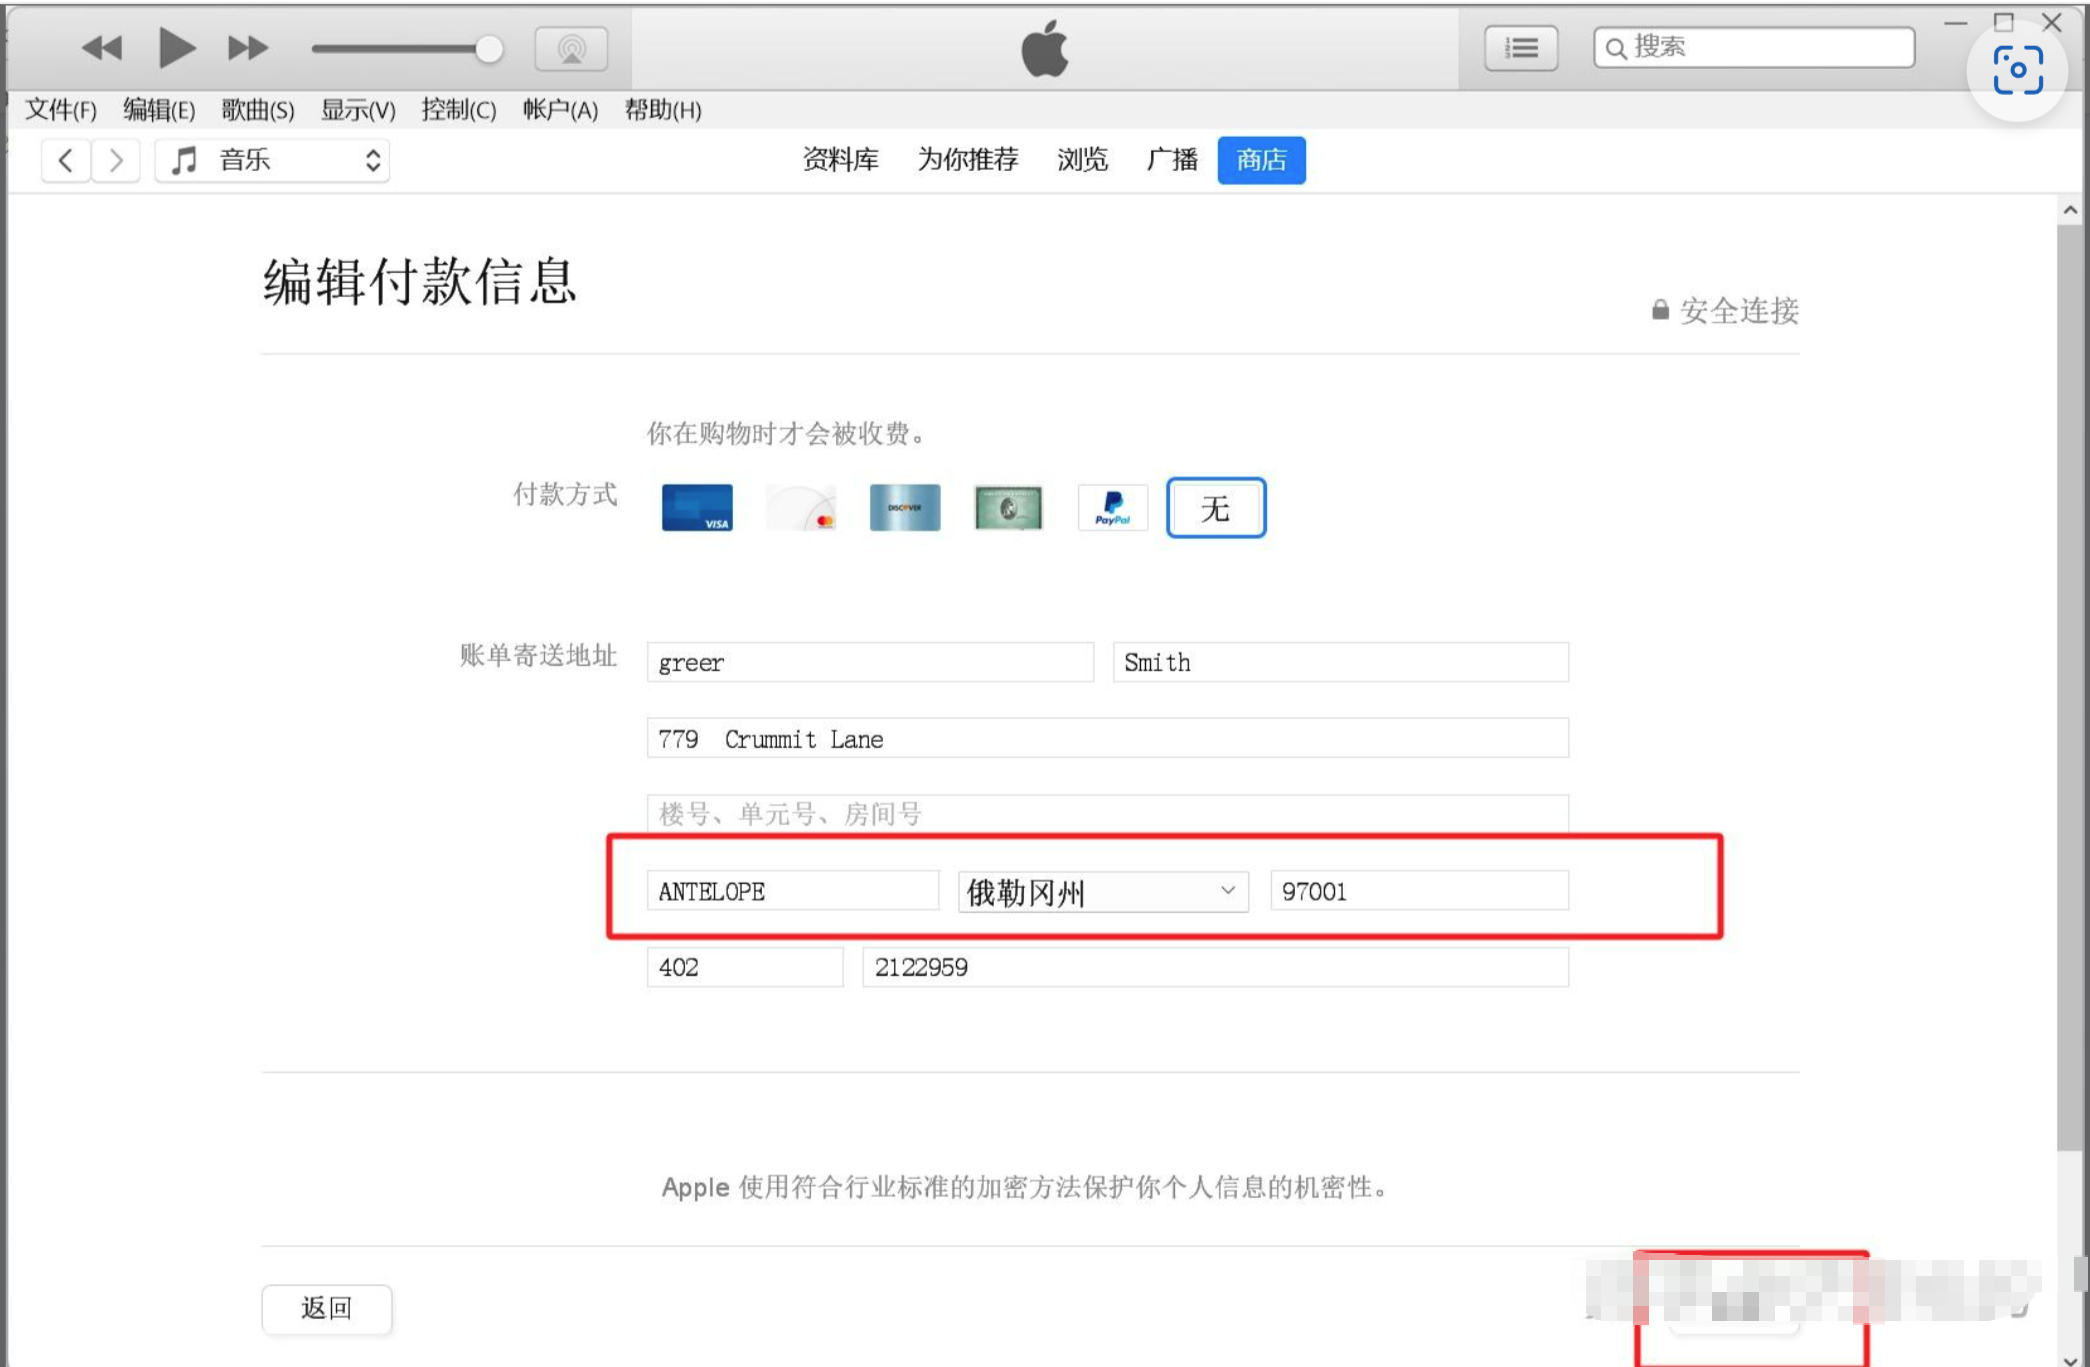Skip forward to the next track
This screenshot has height=1367, width=2090.
[248, 48]
